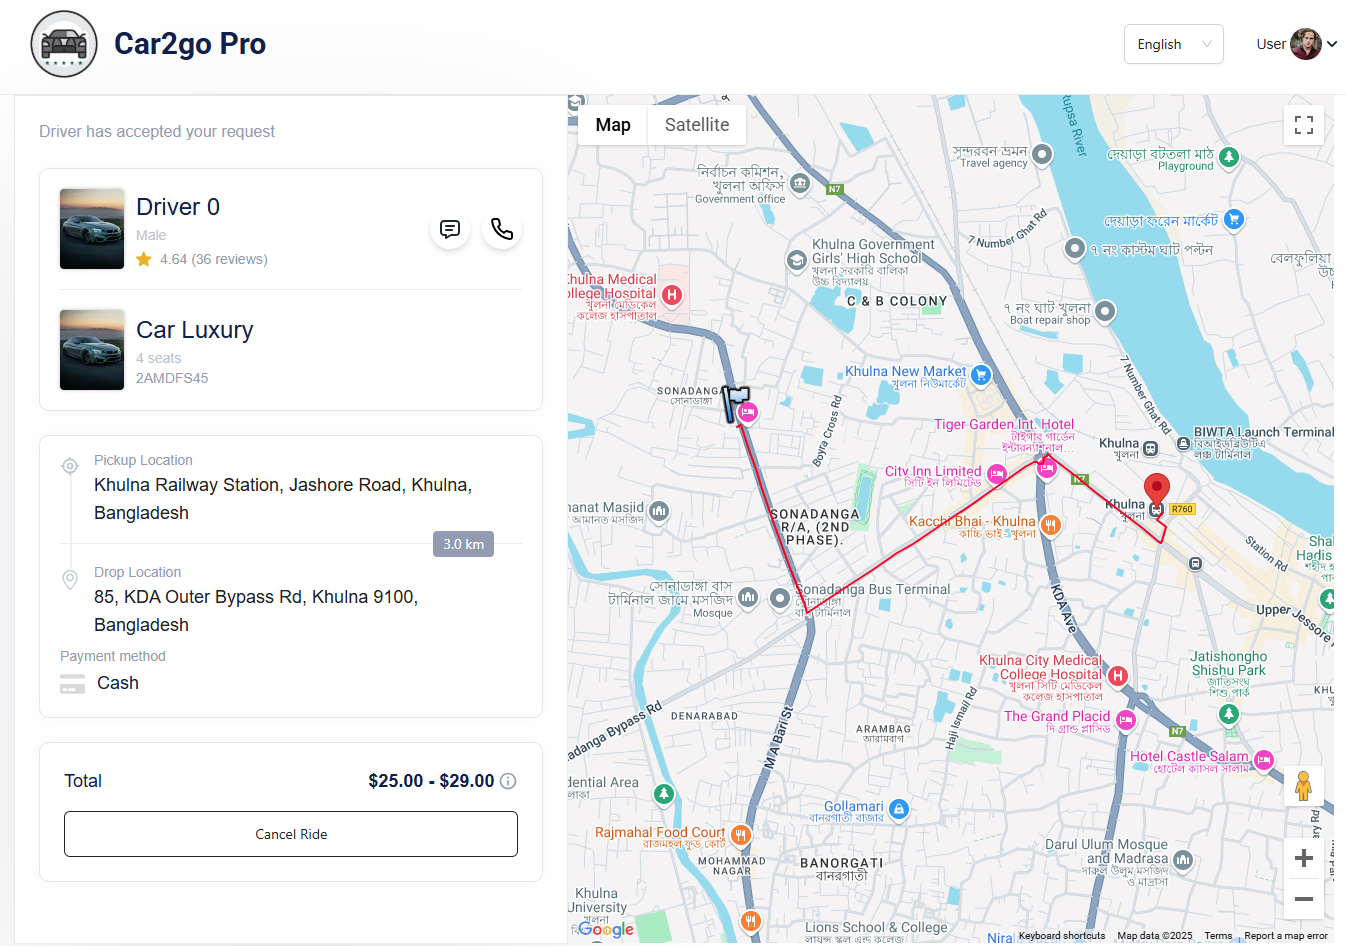1346x946 pixels.
Task: Switch to Map view tab
Action: tap(613, 125)
